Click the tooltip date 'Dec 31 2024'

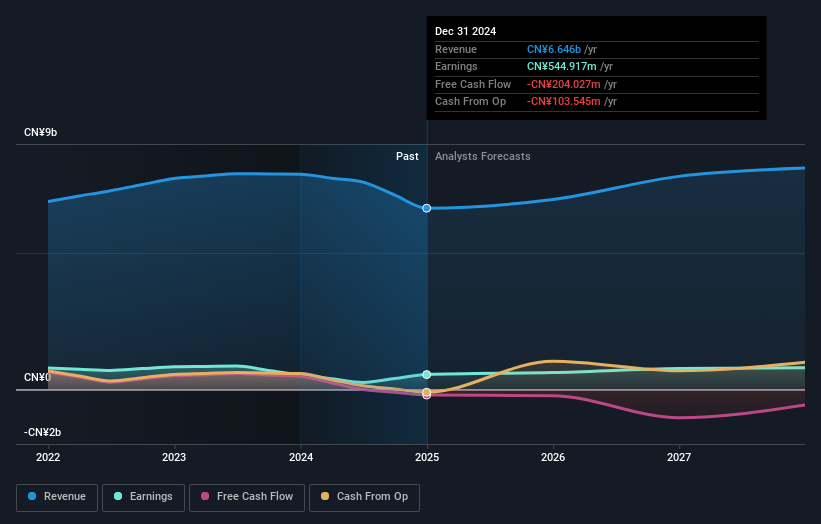coord(465,31)
